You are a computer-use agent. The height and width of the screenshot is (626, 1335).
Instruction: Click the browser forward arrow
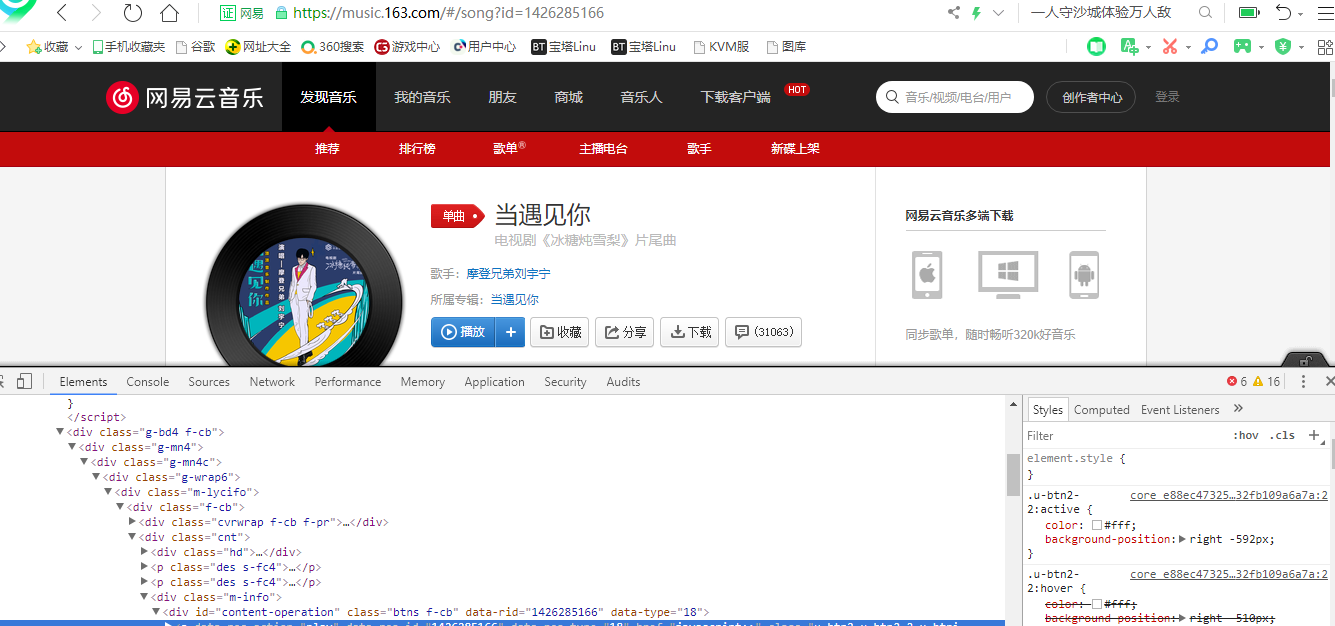(x=96, y=13)
